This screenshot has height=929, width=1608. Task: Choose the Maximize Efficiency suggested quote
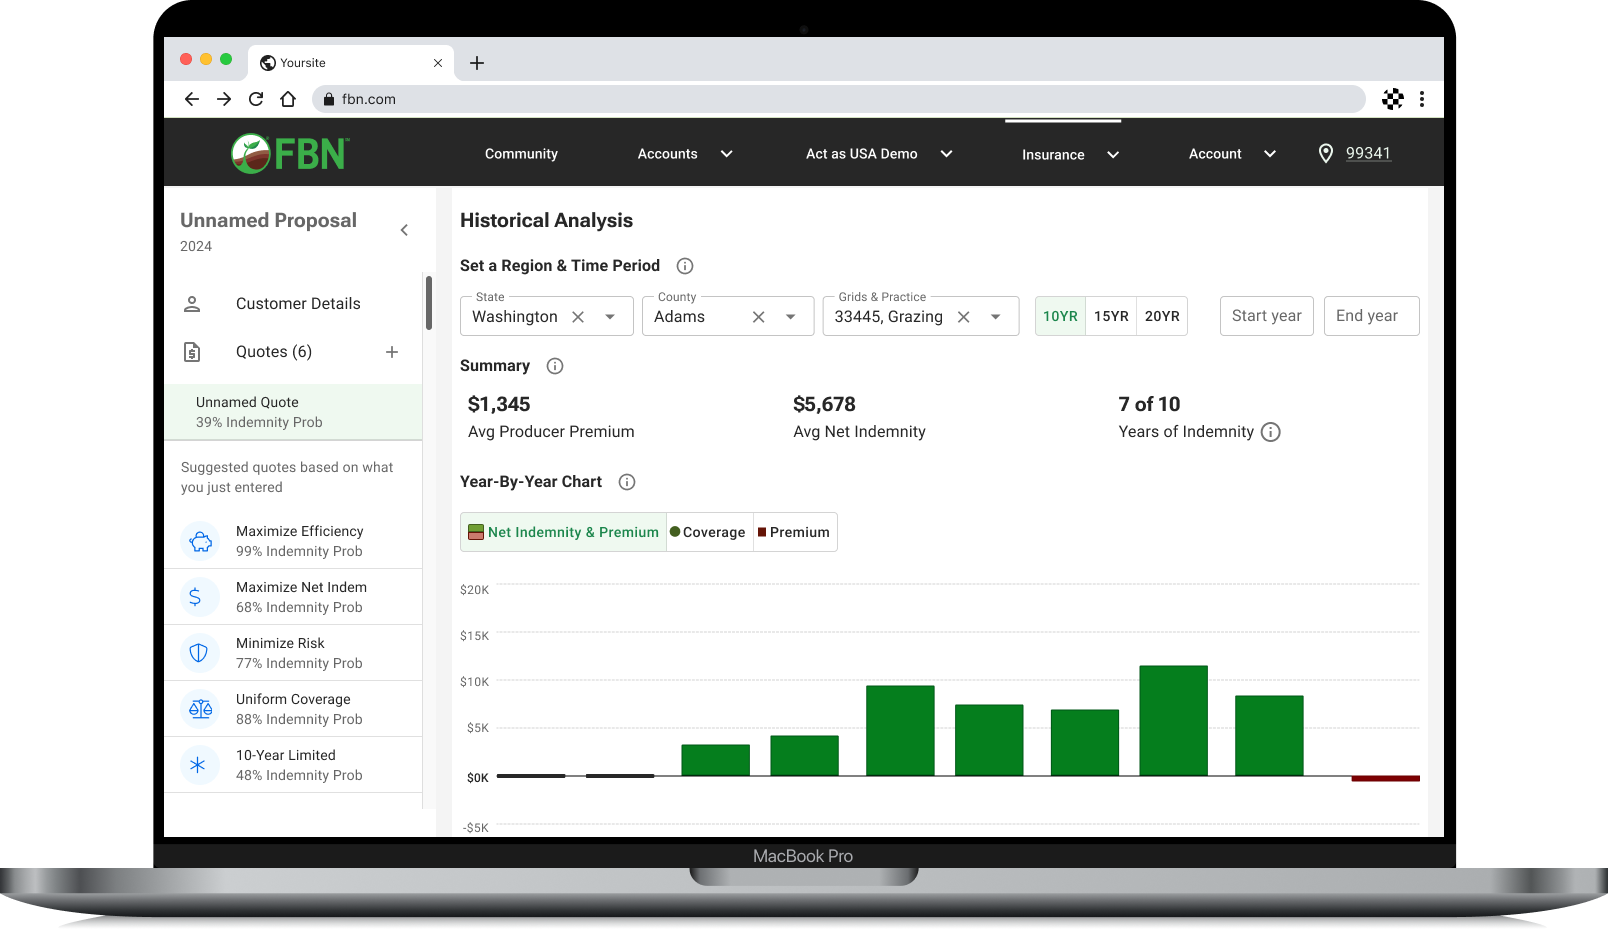coord(293,541)
